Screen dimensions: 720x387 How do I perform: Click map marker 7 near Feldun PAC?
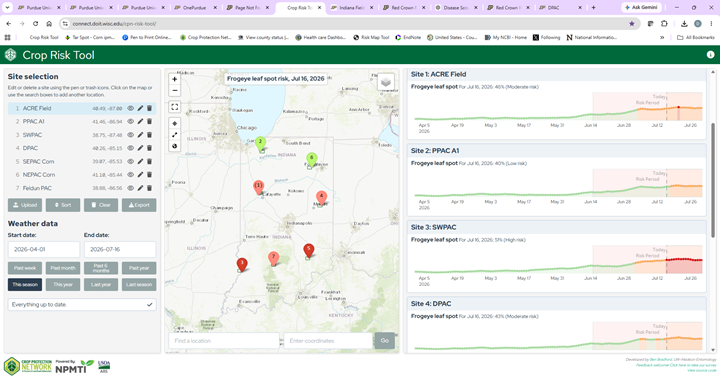tap(274, 258)
